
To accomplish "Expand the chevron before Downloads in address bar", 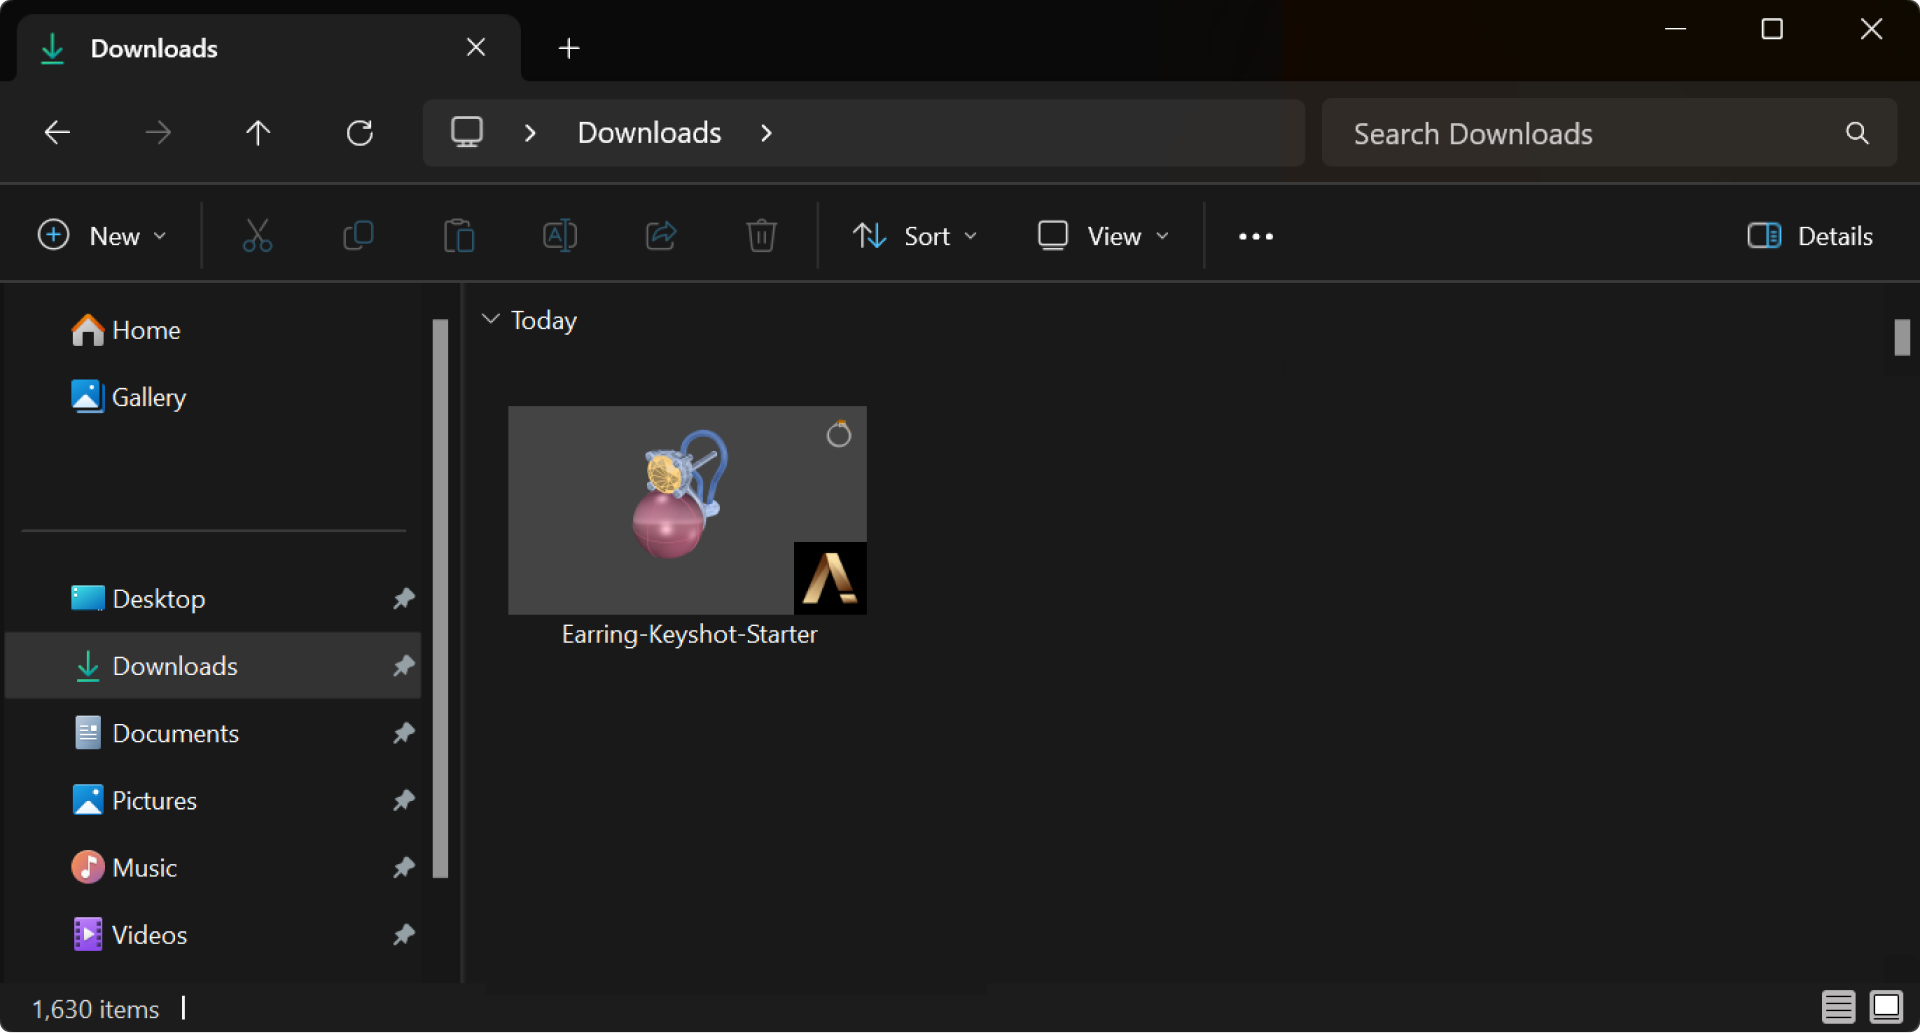I will click(x=530, y=133).
